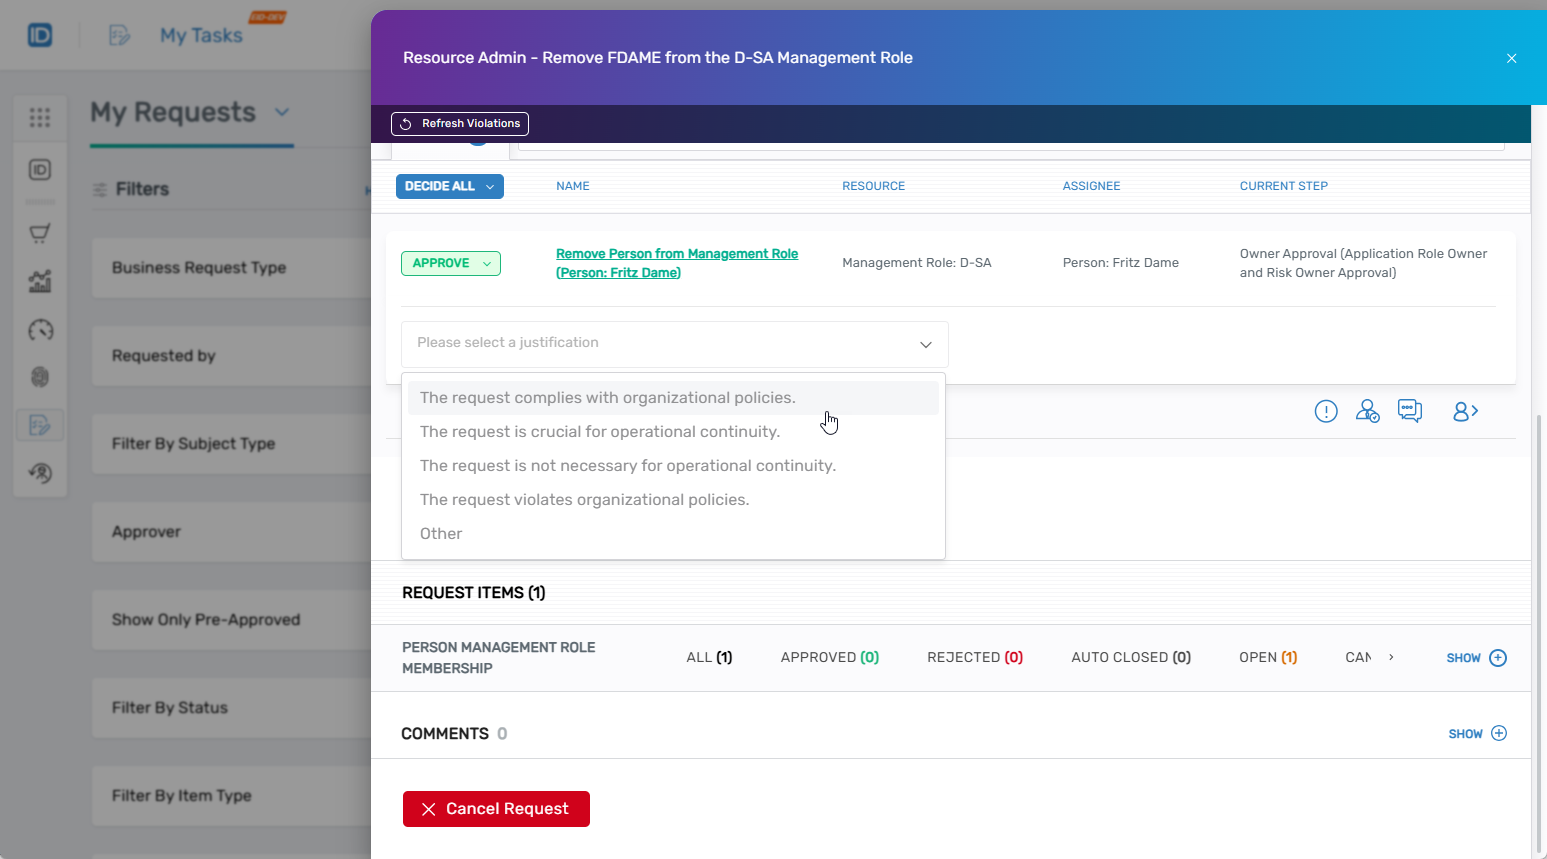Viewport: 1547px width, 859px height.
Task: Open the dashboard gauge sidebar icon
Action: pos(40,330)
